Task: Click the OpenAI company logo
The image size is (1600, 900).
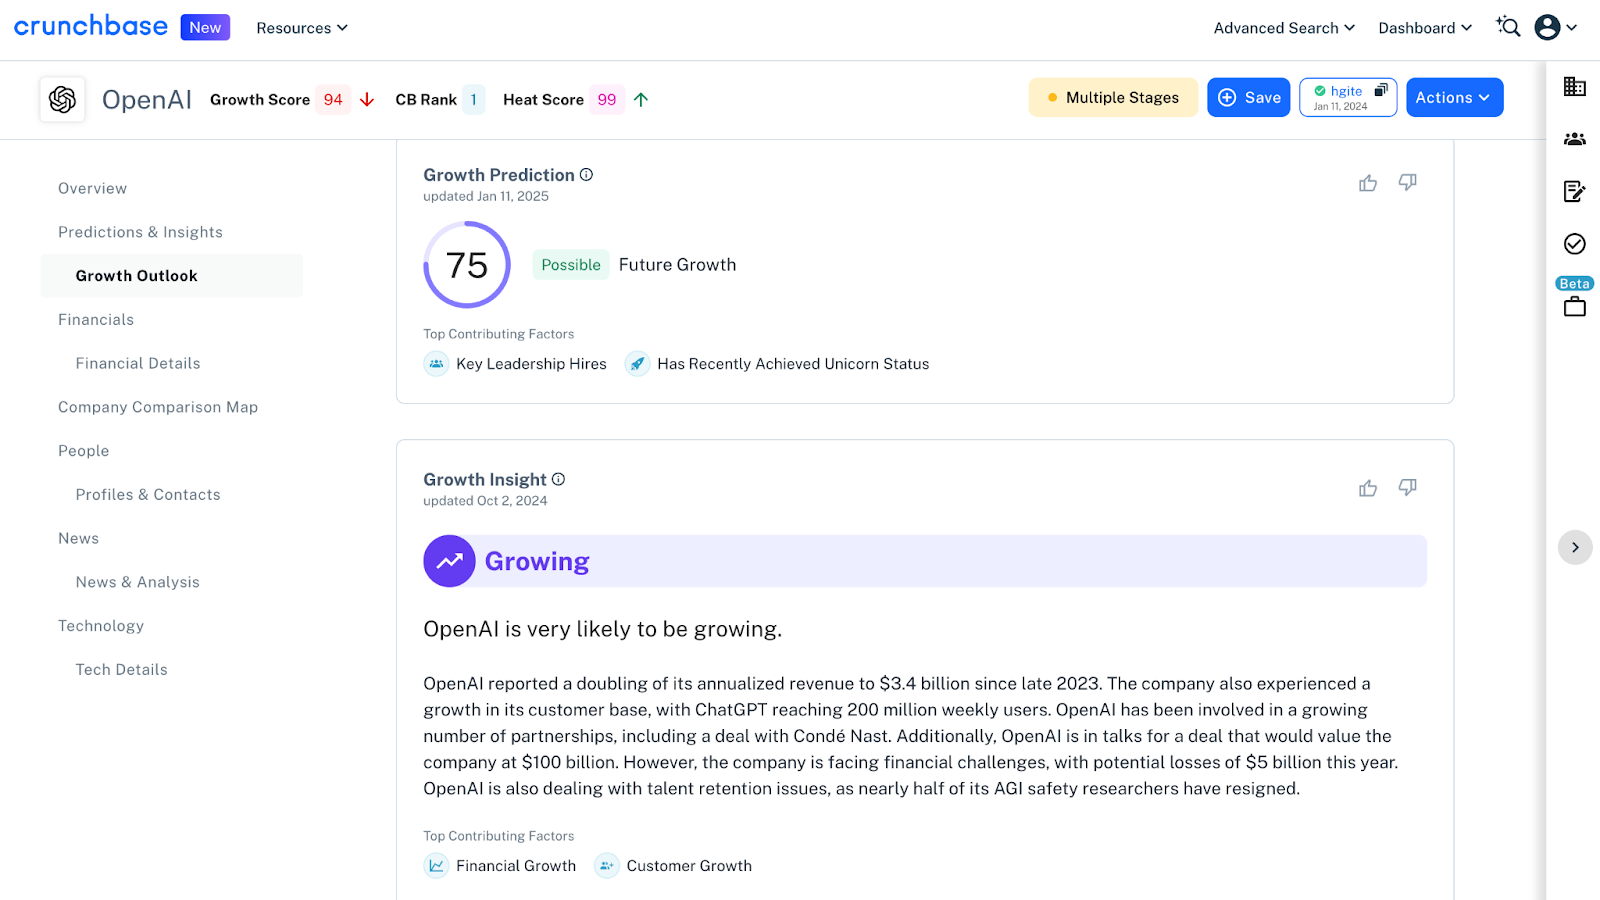Action: (62, 99)
